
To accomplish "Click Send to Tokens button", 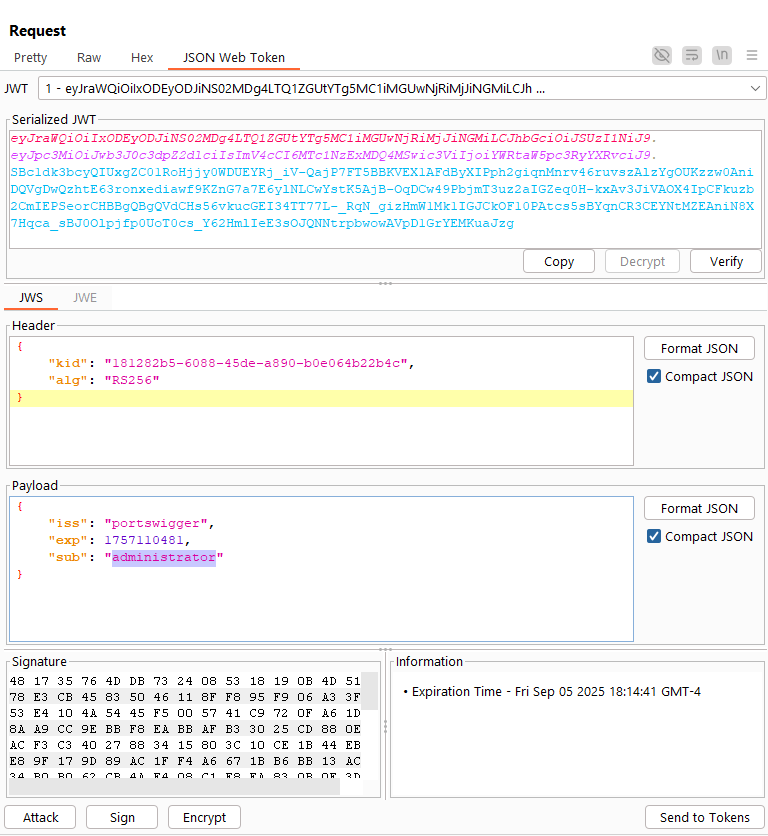I will (x=704, y=818).
